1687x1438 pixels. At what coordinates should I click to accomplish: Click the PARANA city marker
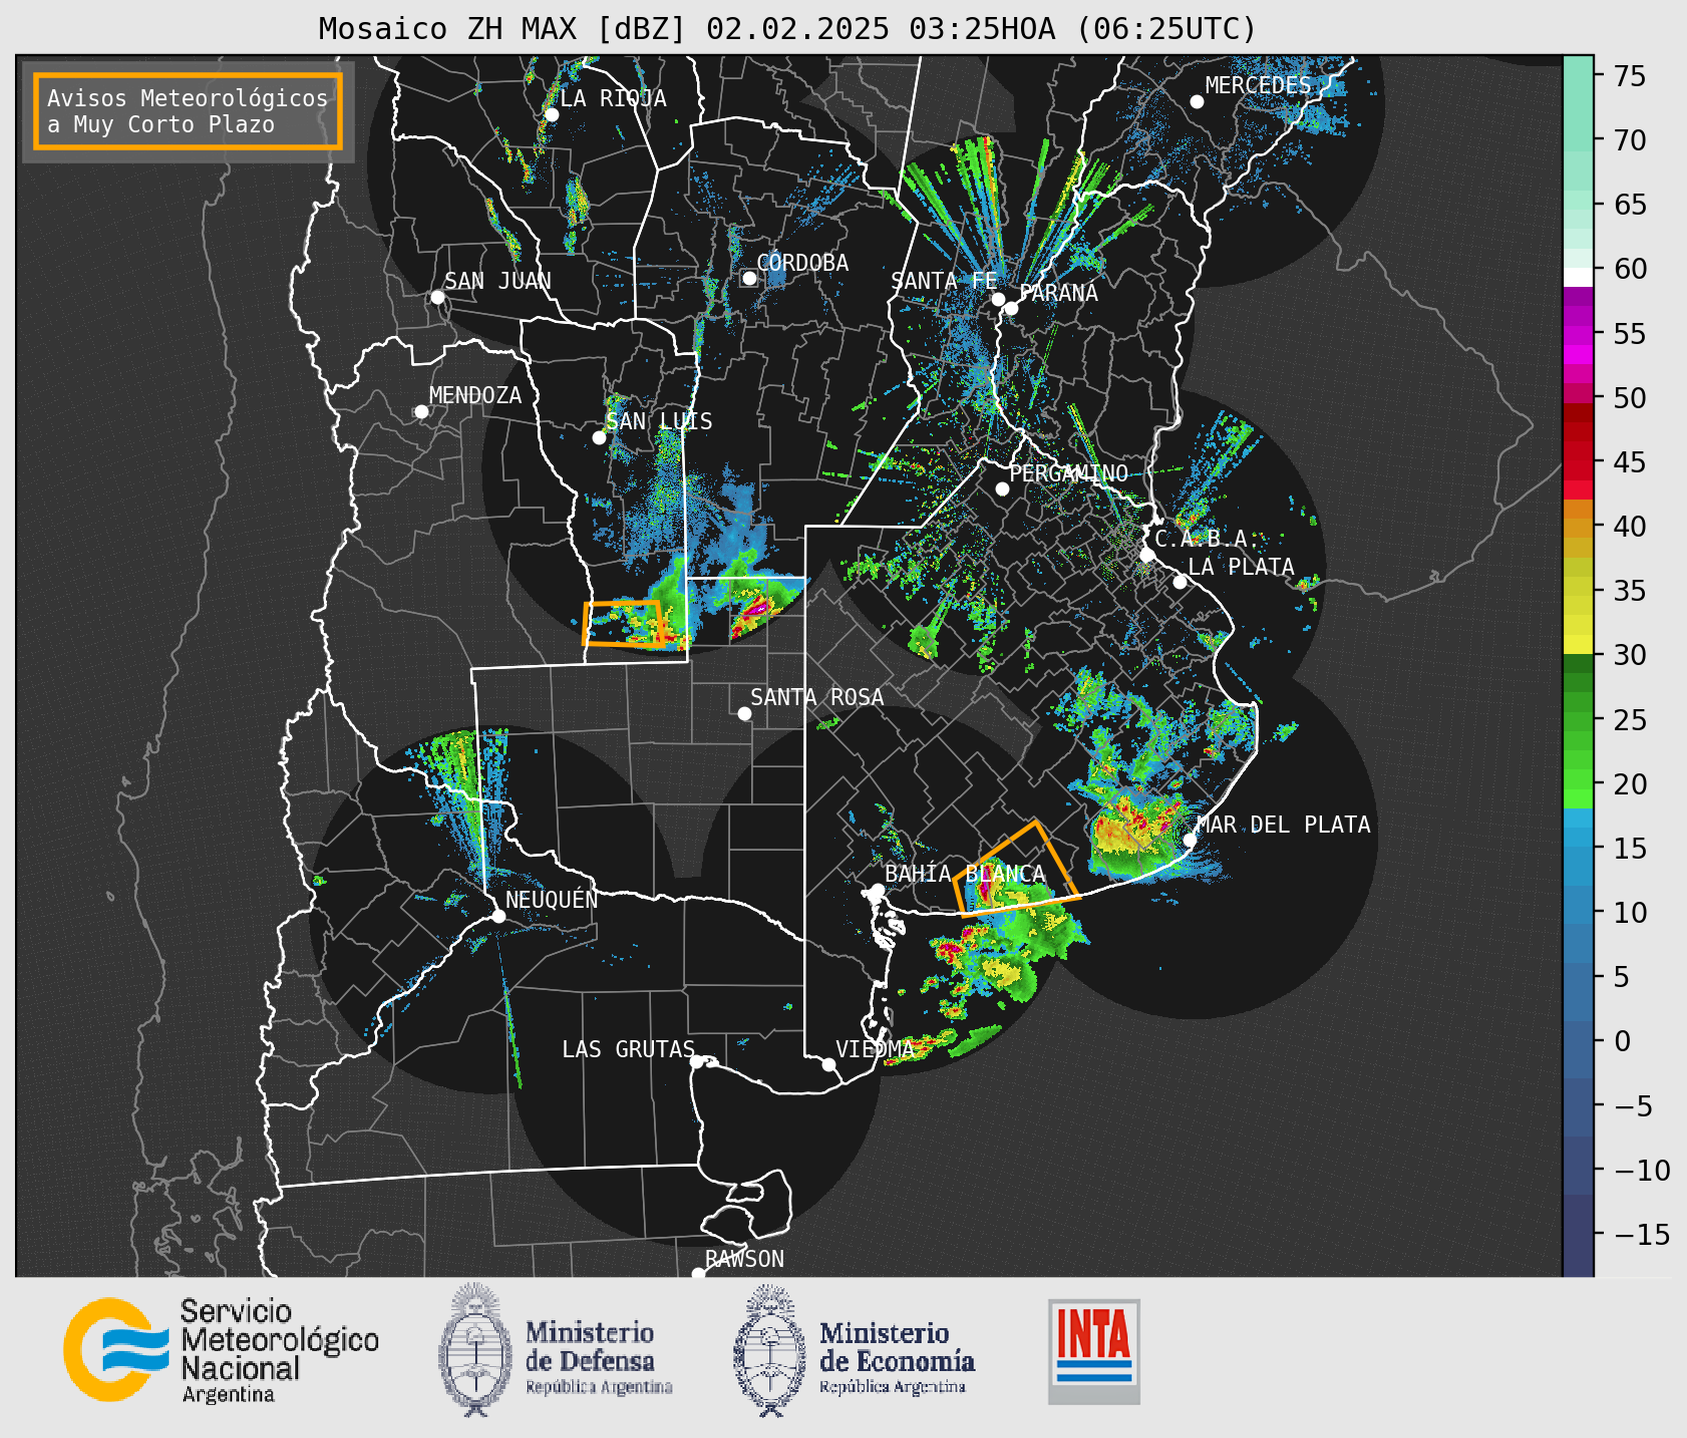(x=1011, y=308)
